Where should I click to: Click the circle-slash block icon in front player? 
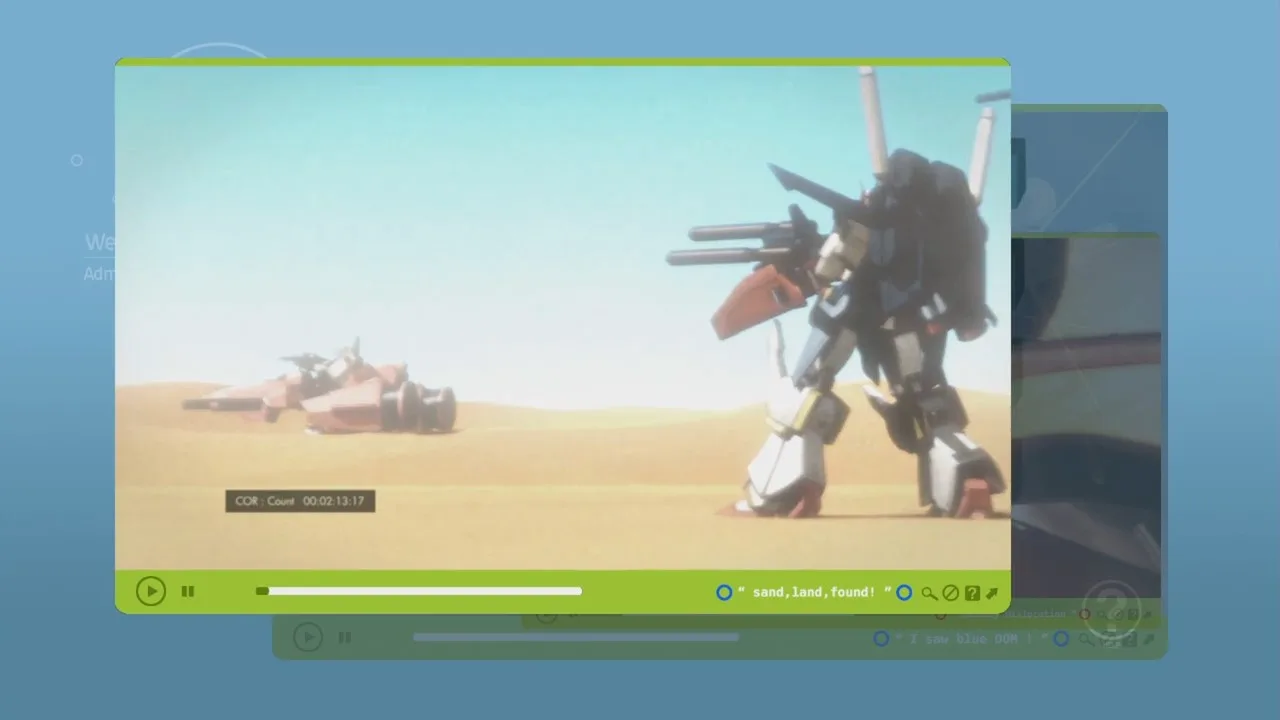pyautogui.click(x=951, y=593)
